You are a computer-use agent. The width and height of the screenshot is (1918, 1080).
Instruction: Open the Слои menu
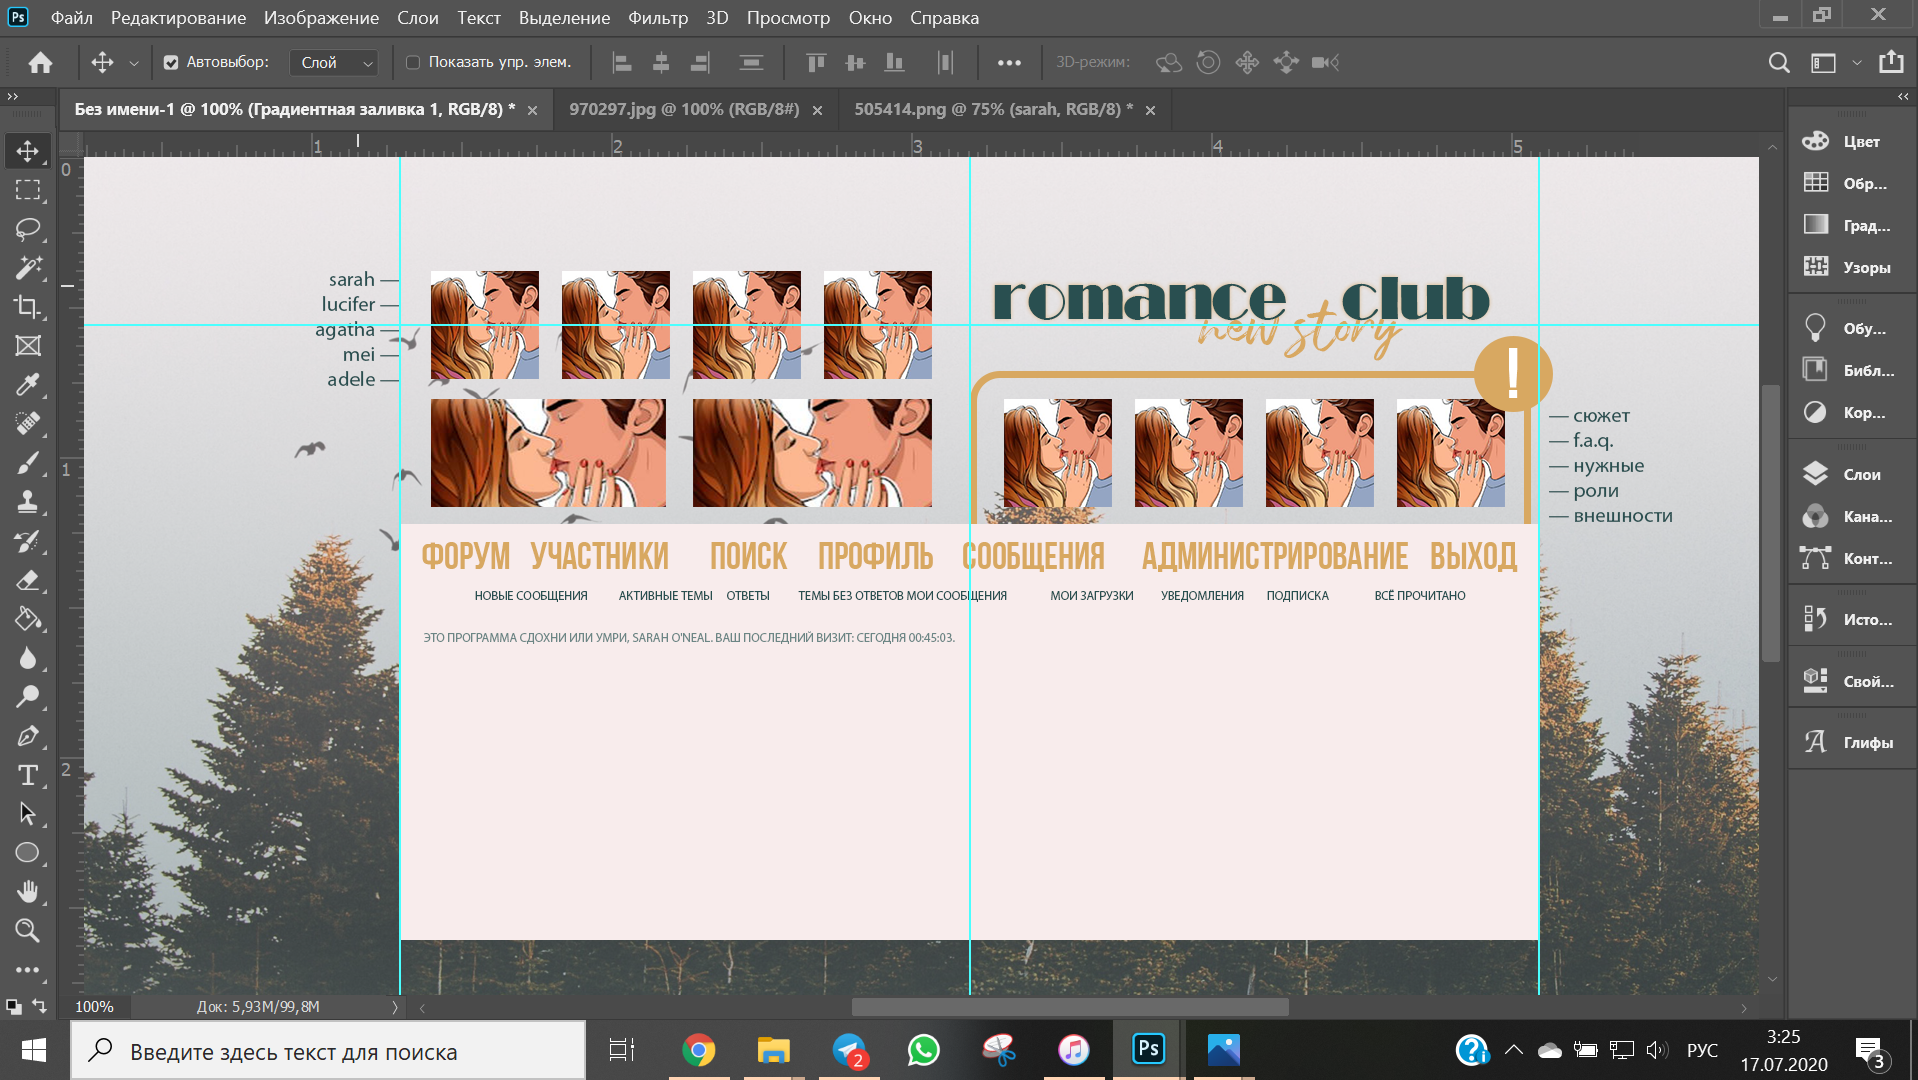(x=417, y=18)
